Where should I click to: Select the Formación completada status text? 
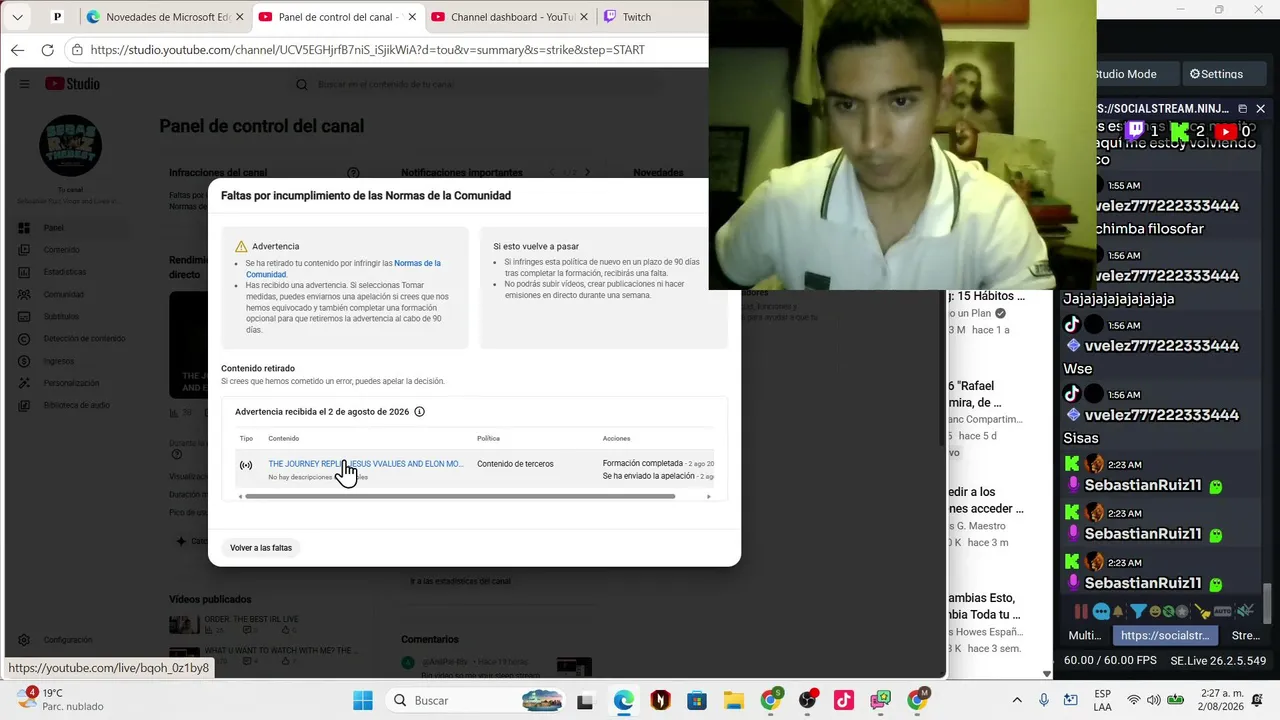point(643,464)
